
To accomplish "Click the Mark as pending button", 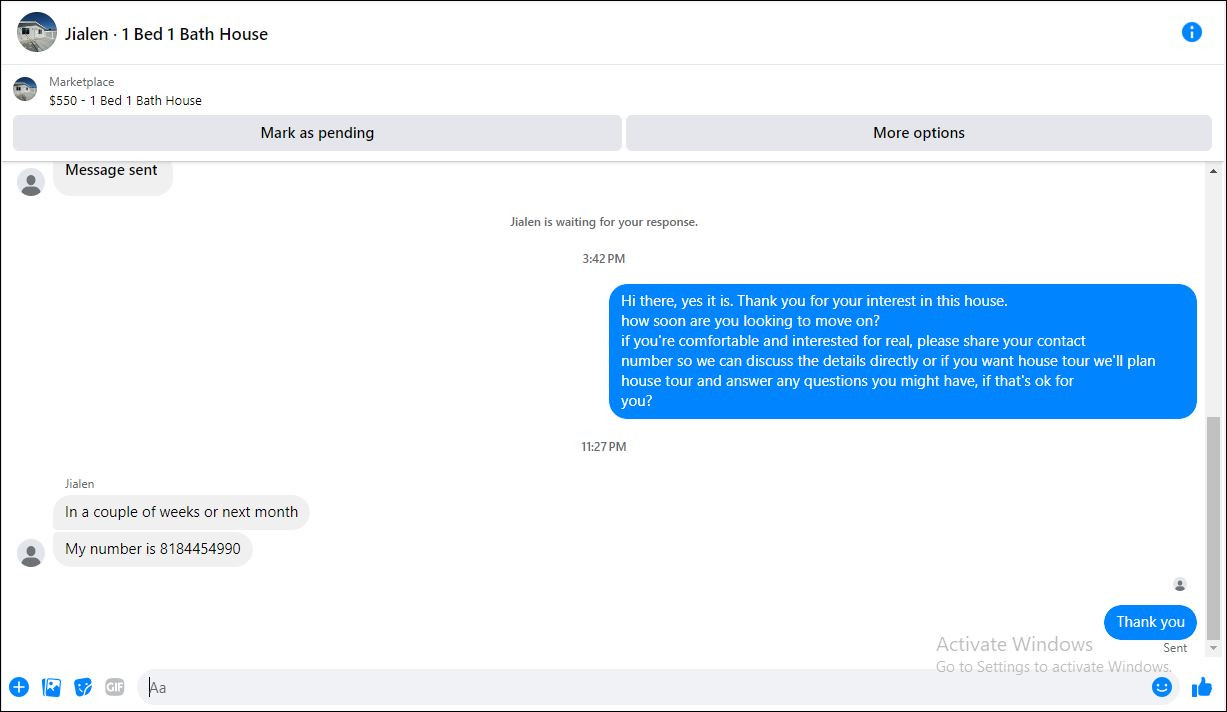I will coord(317,133).
